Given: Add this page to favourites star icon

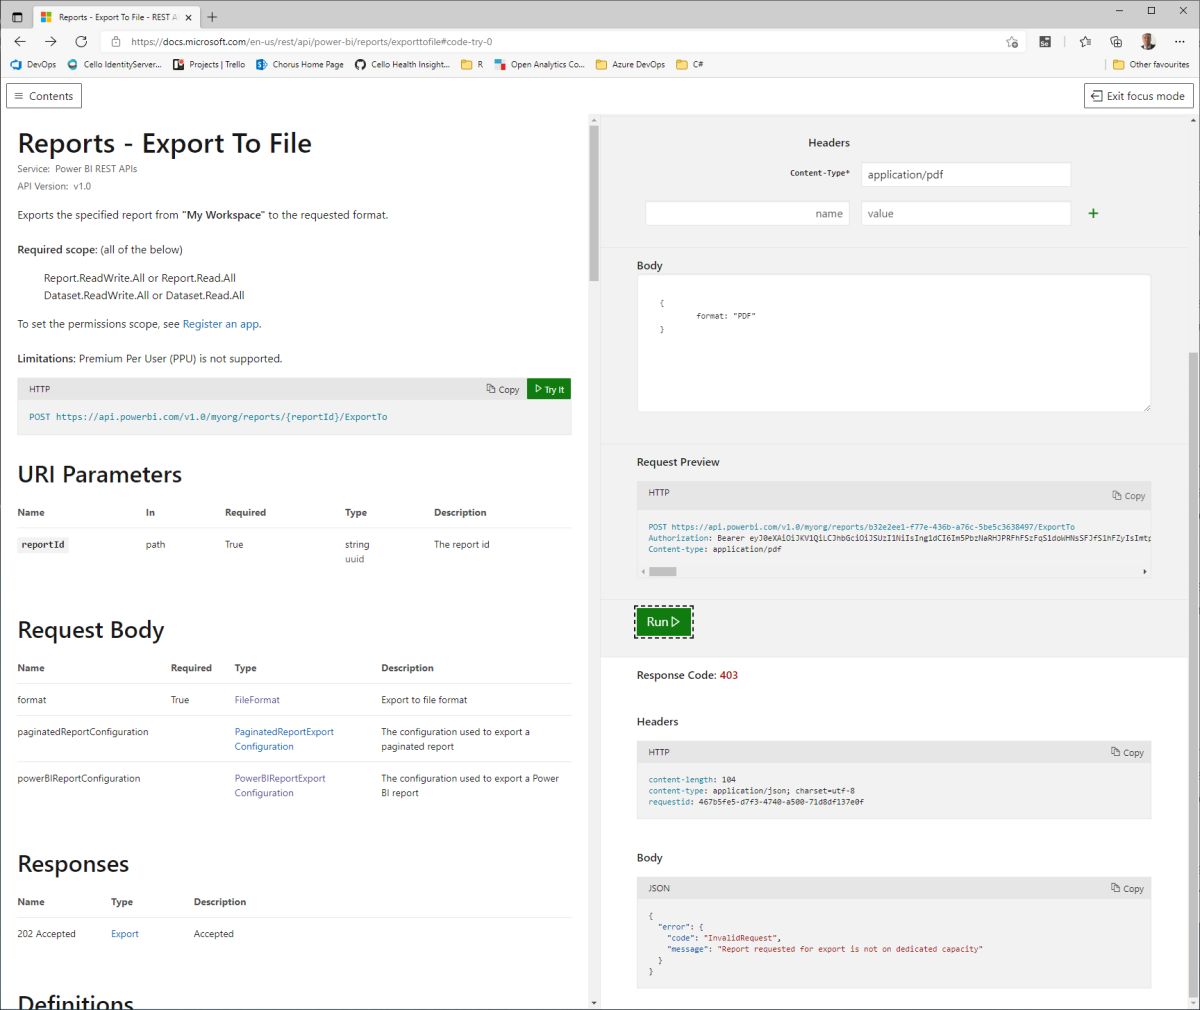Looking at the screenshot, I should point(1012,42).
